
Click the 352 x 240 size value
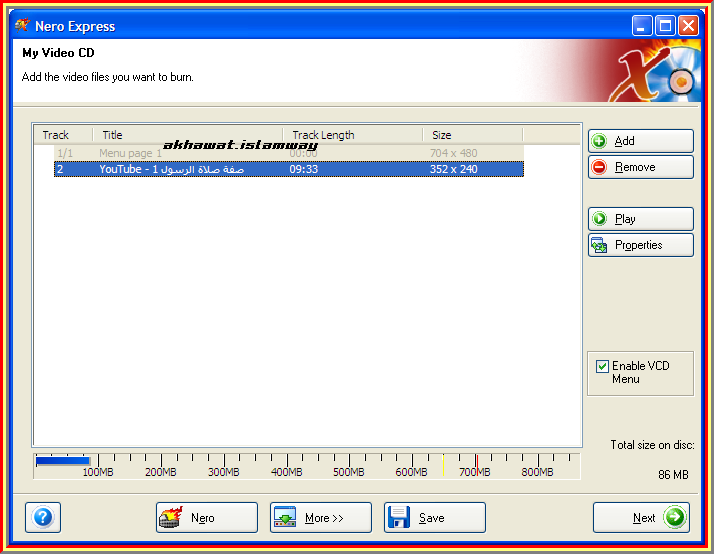(x=454, y=169)
